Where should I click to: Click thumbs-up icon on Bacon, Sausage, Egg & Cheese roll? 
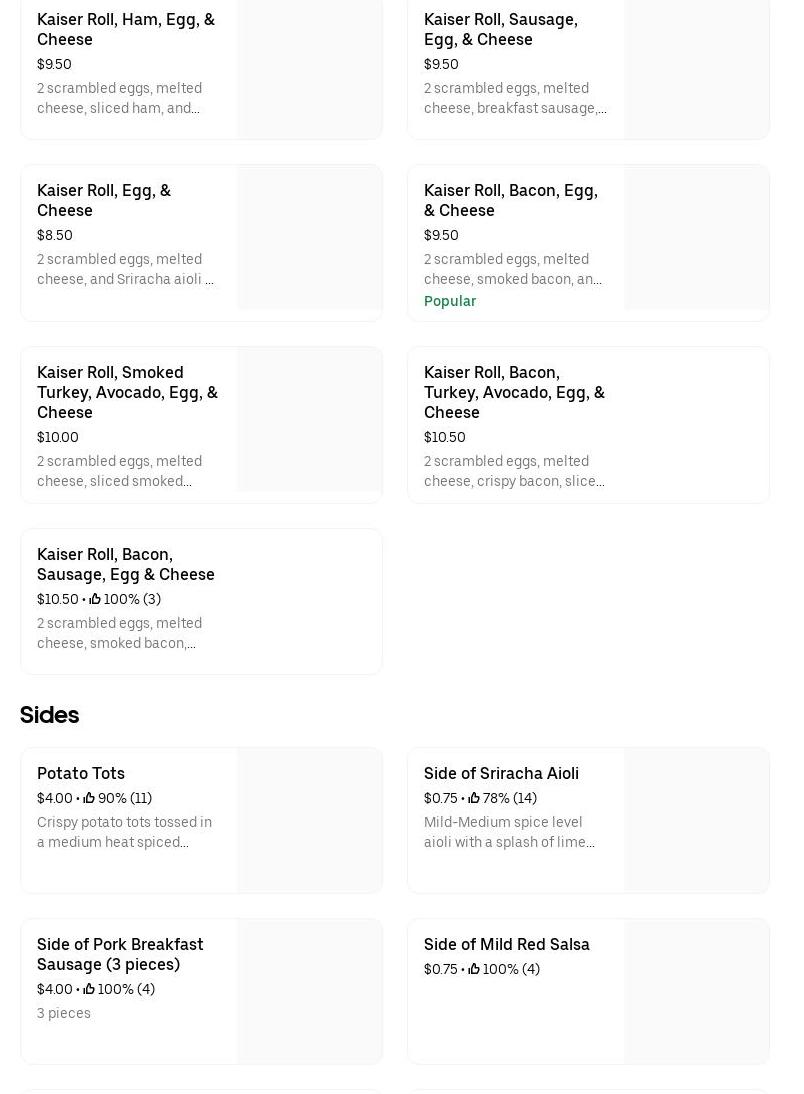(95, 599)
